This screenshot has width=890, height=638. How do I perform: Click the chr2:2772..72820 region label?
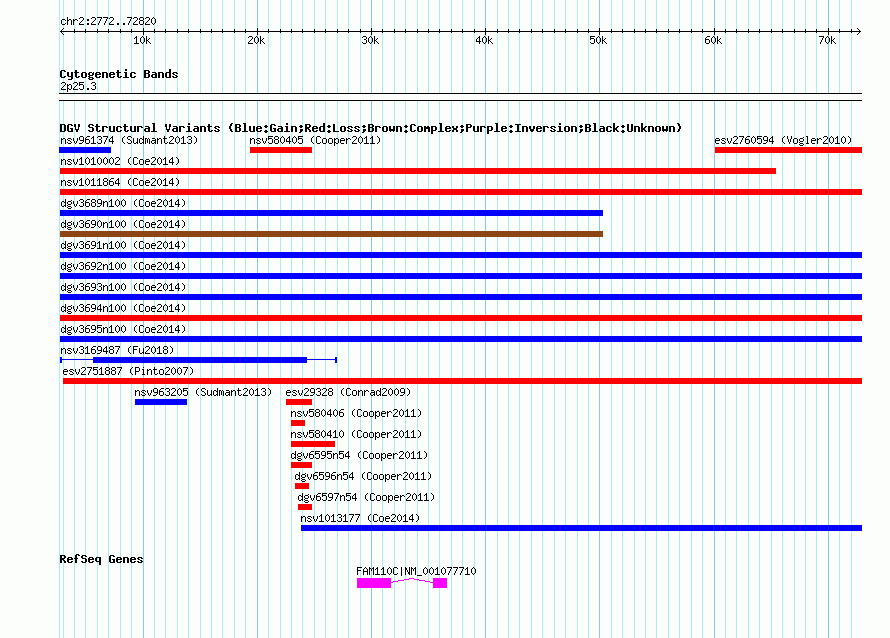pyautogui.click(x=108, y=21)
